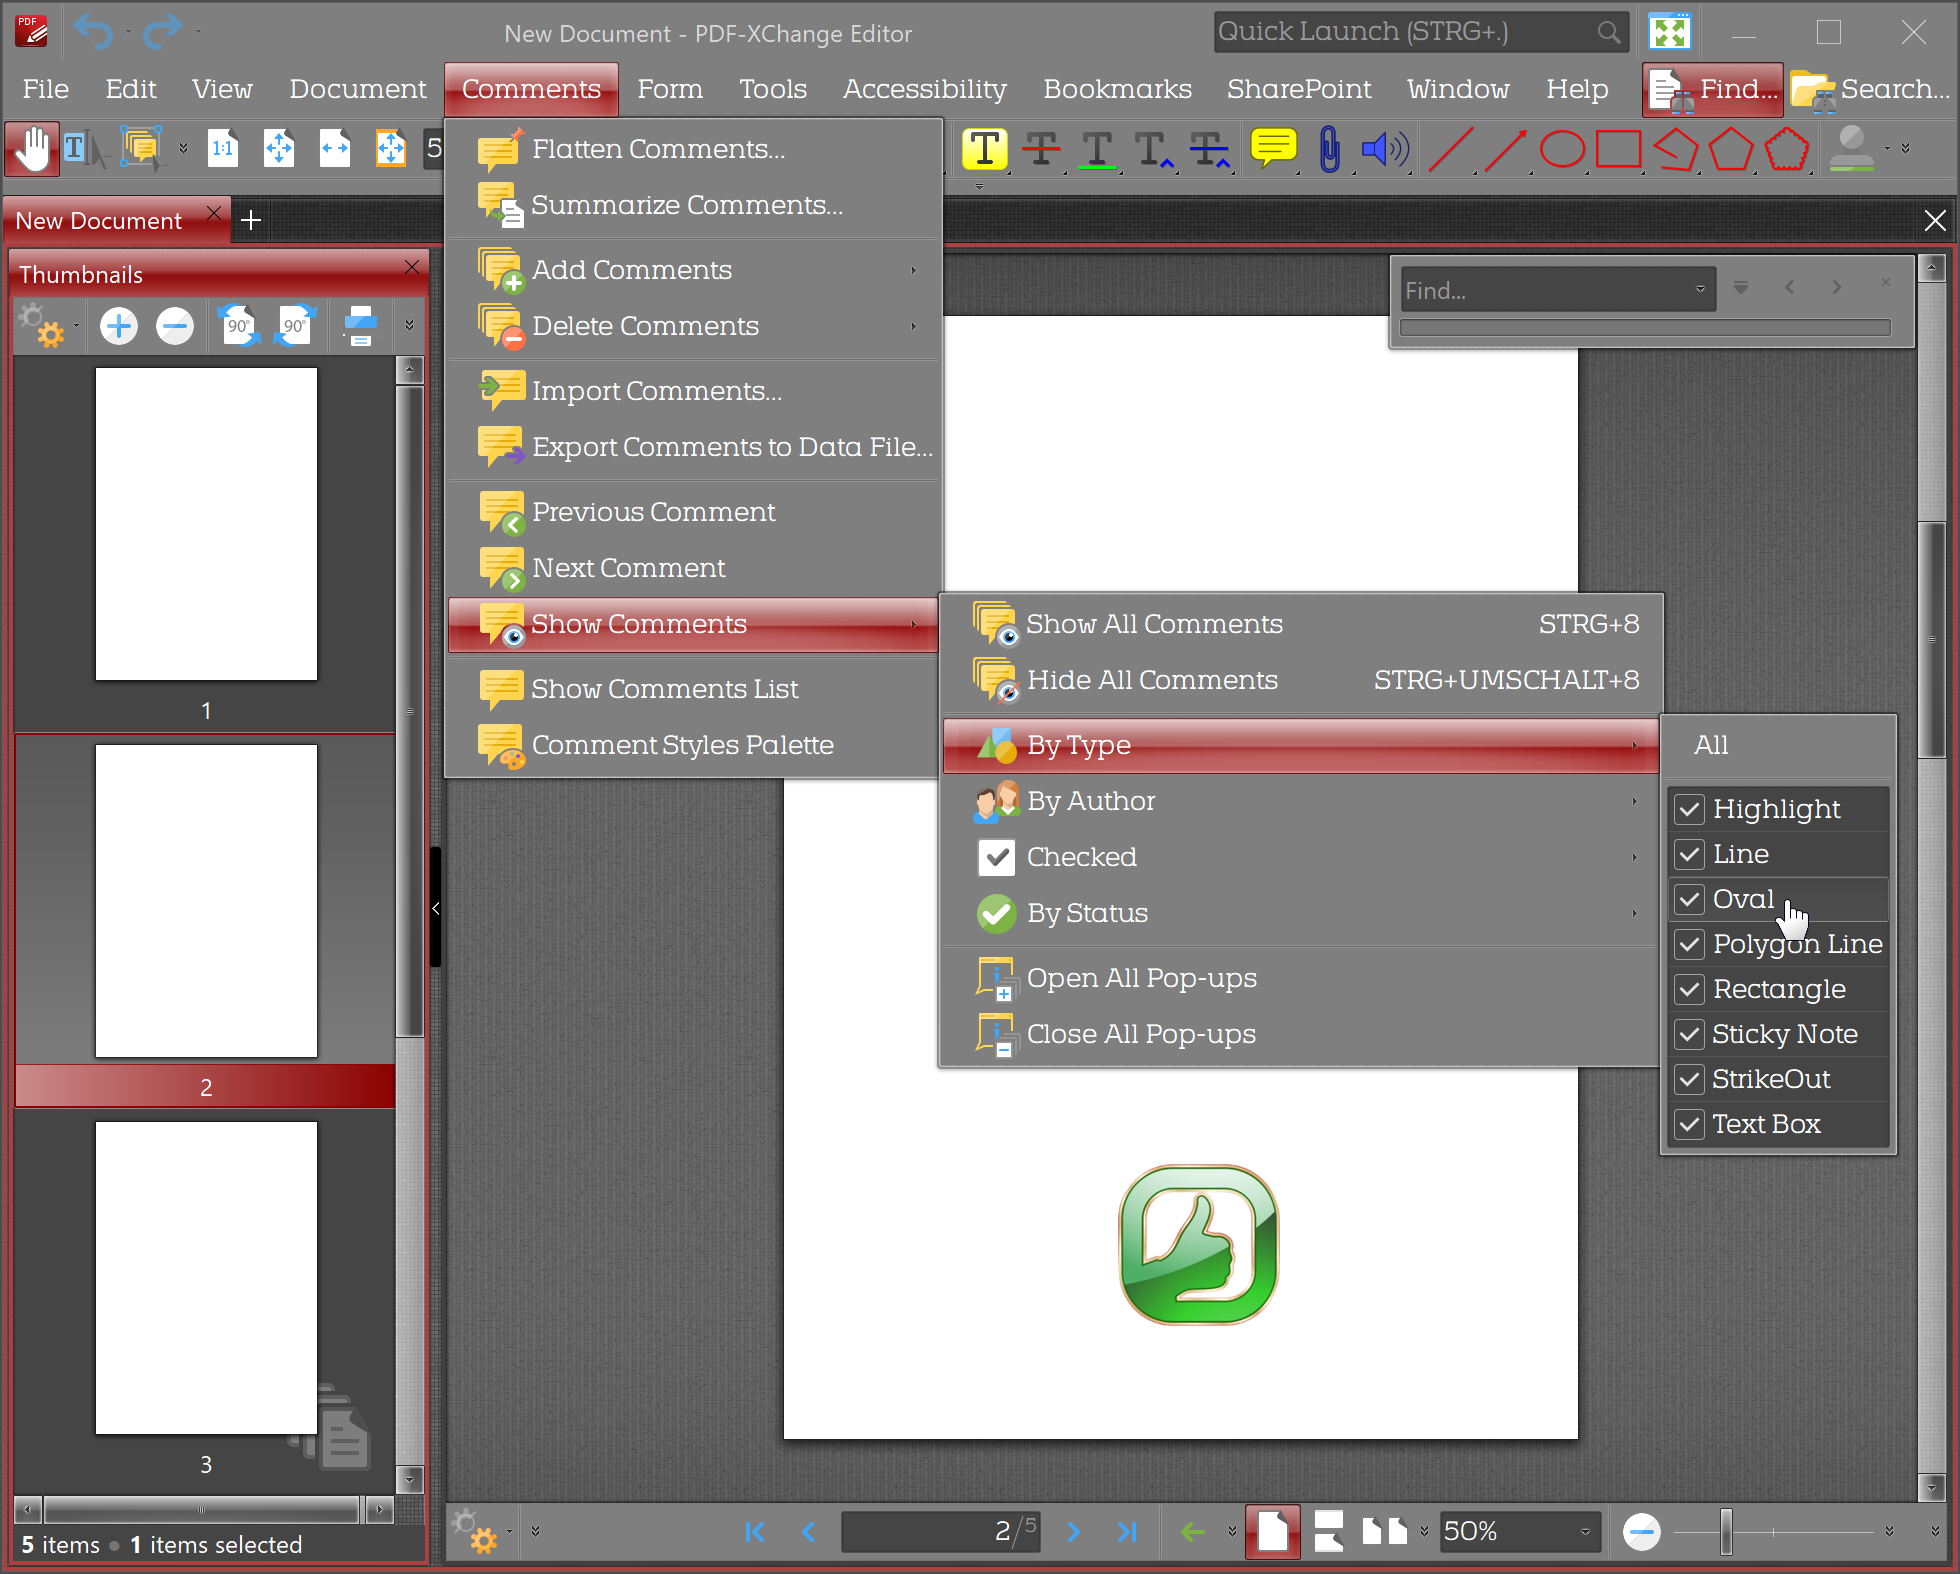Add a Sticky Note comment
This screenshot has width=1960, height=1574.
tap(1273, 149)
